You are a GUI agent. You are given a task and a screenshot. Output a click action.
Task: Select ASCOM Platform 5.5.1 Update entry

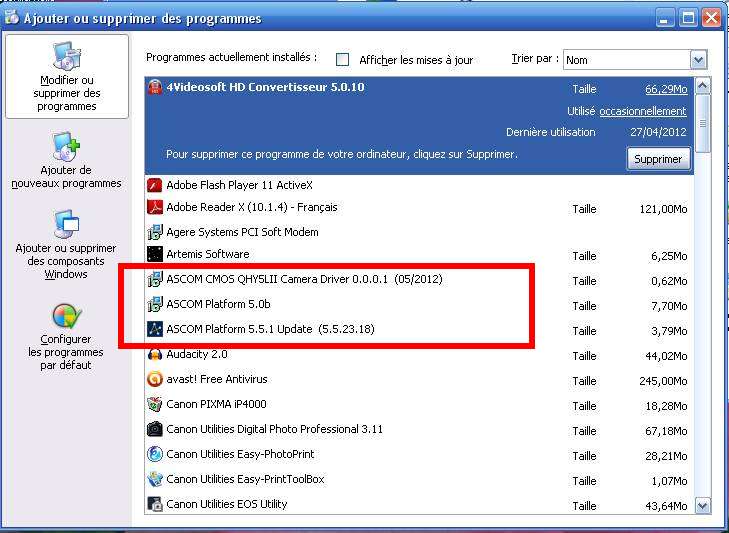point(419,329)
